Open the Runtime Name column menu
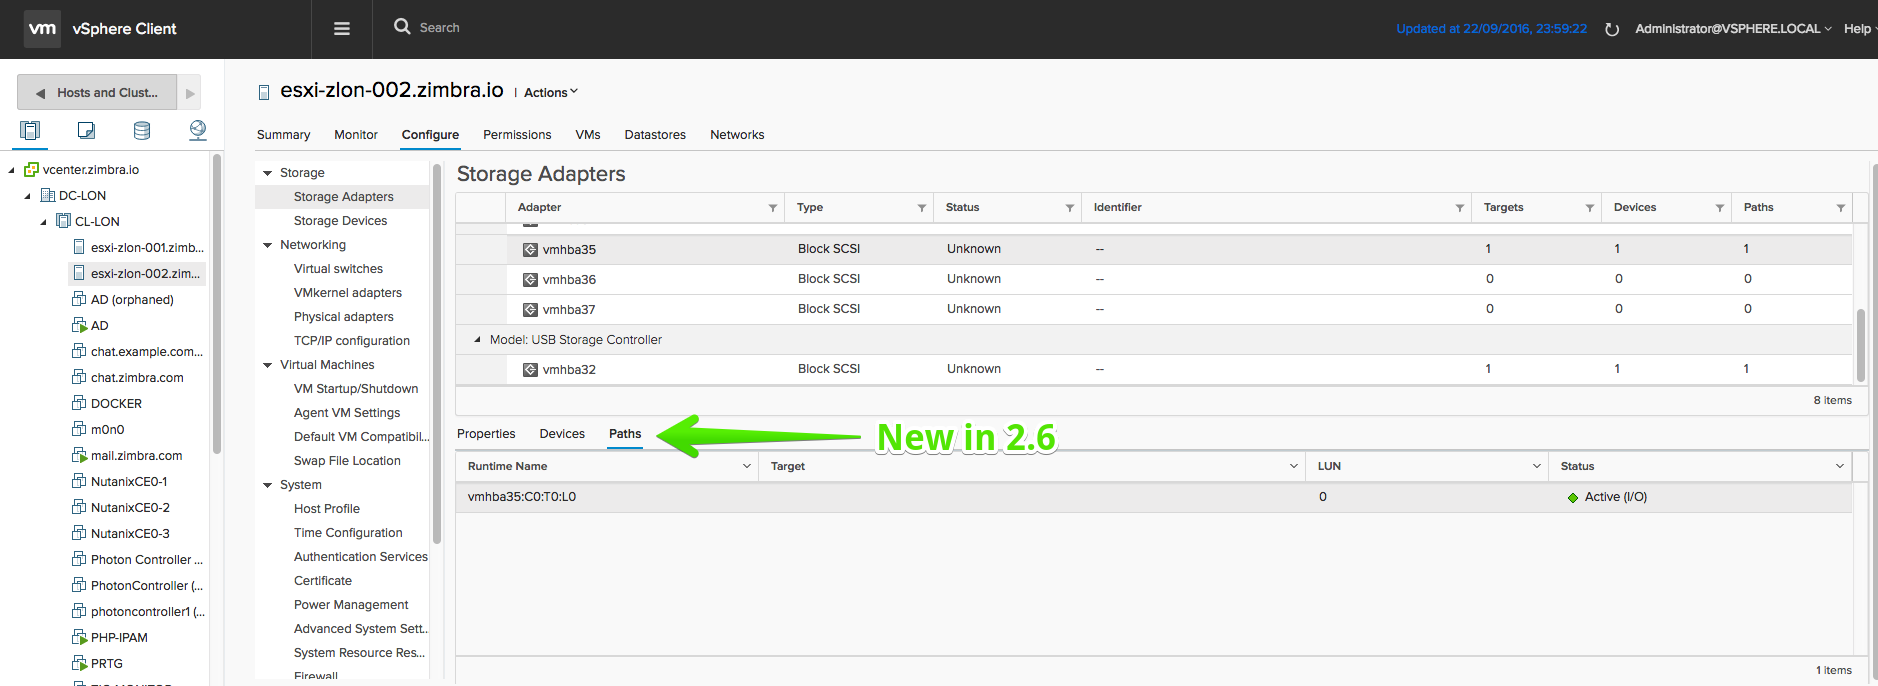1878x686 pixels. pos(747,466)
